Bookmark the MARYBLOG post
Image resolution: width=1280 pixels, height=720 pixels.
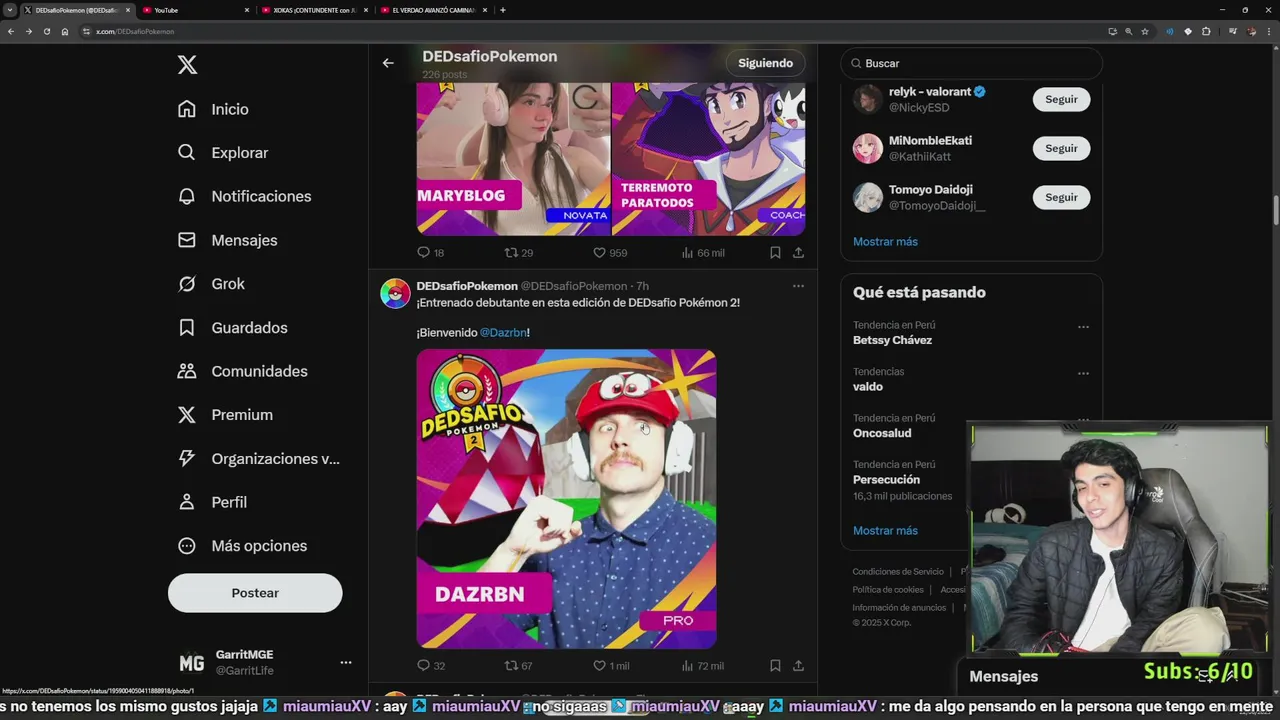click(x=775, y=253)
